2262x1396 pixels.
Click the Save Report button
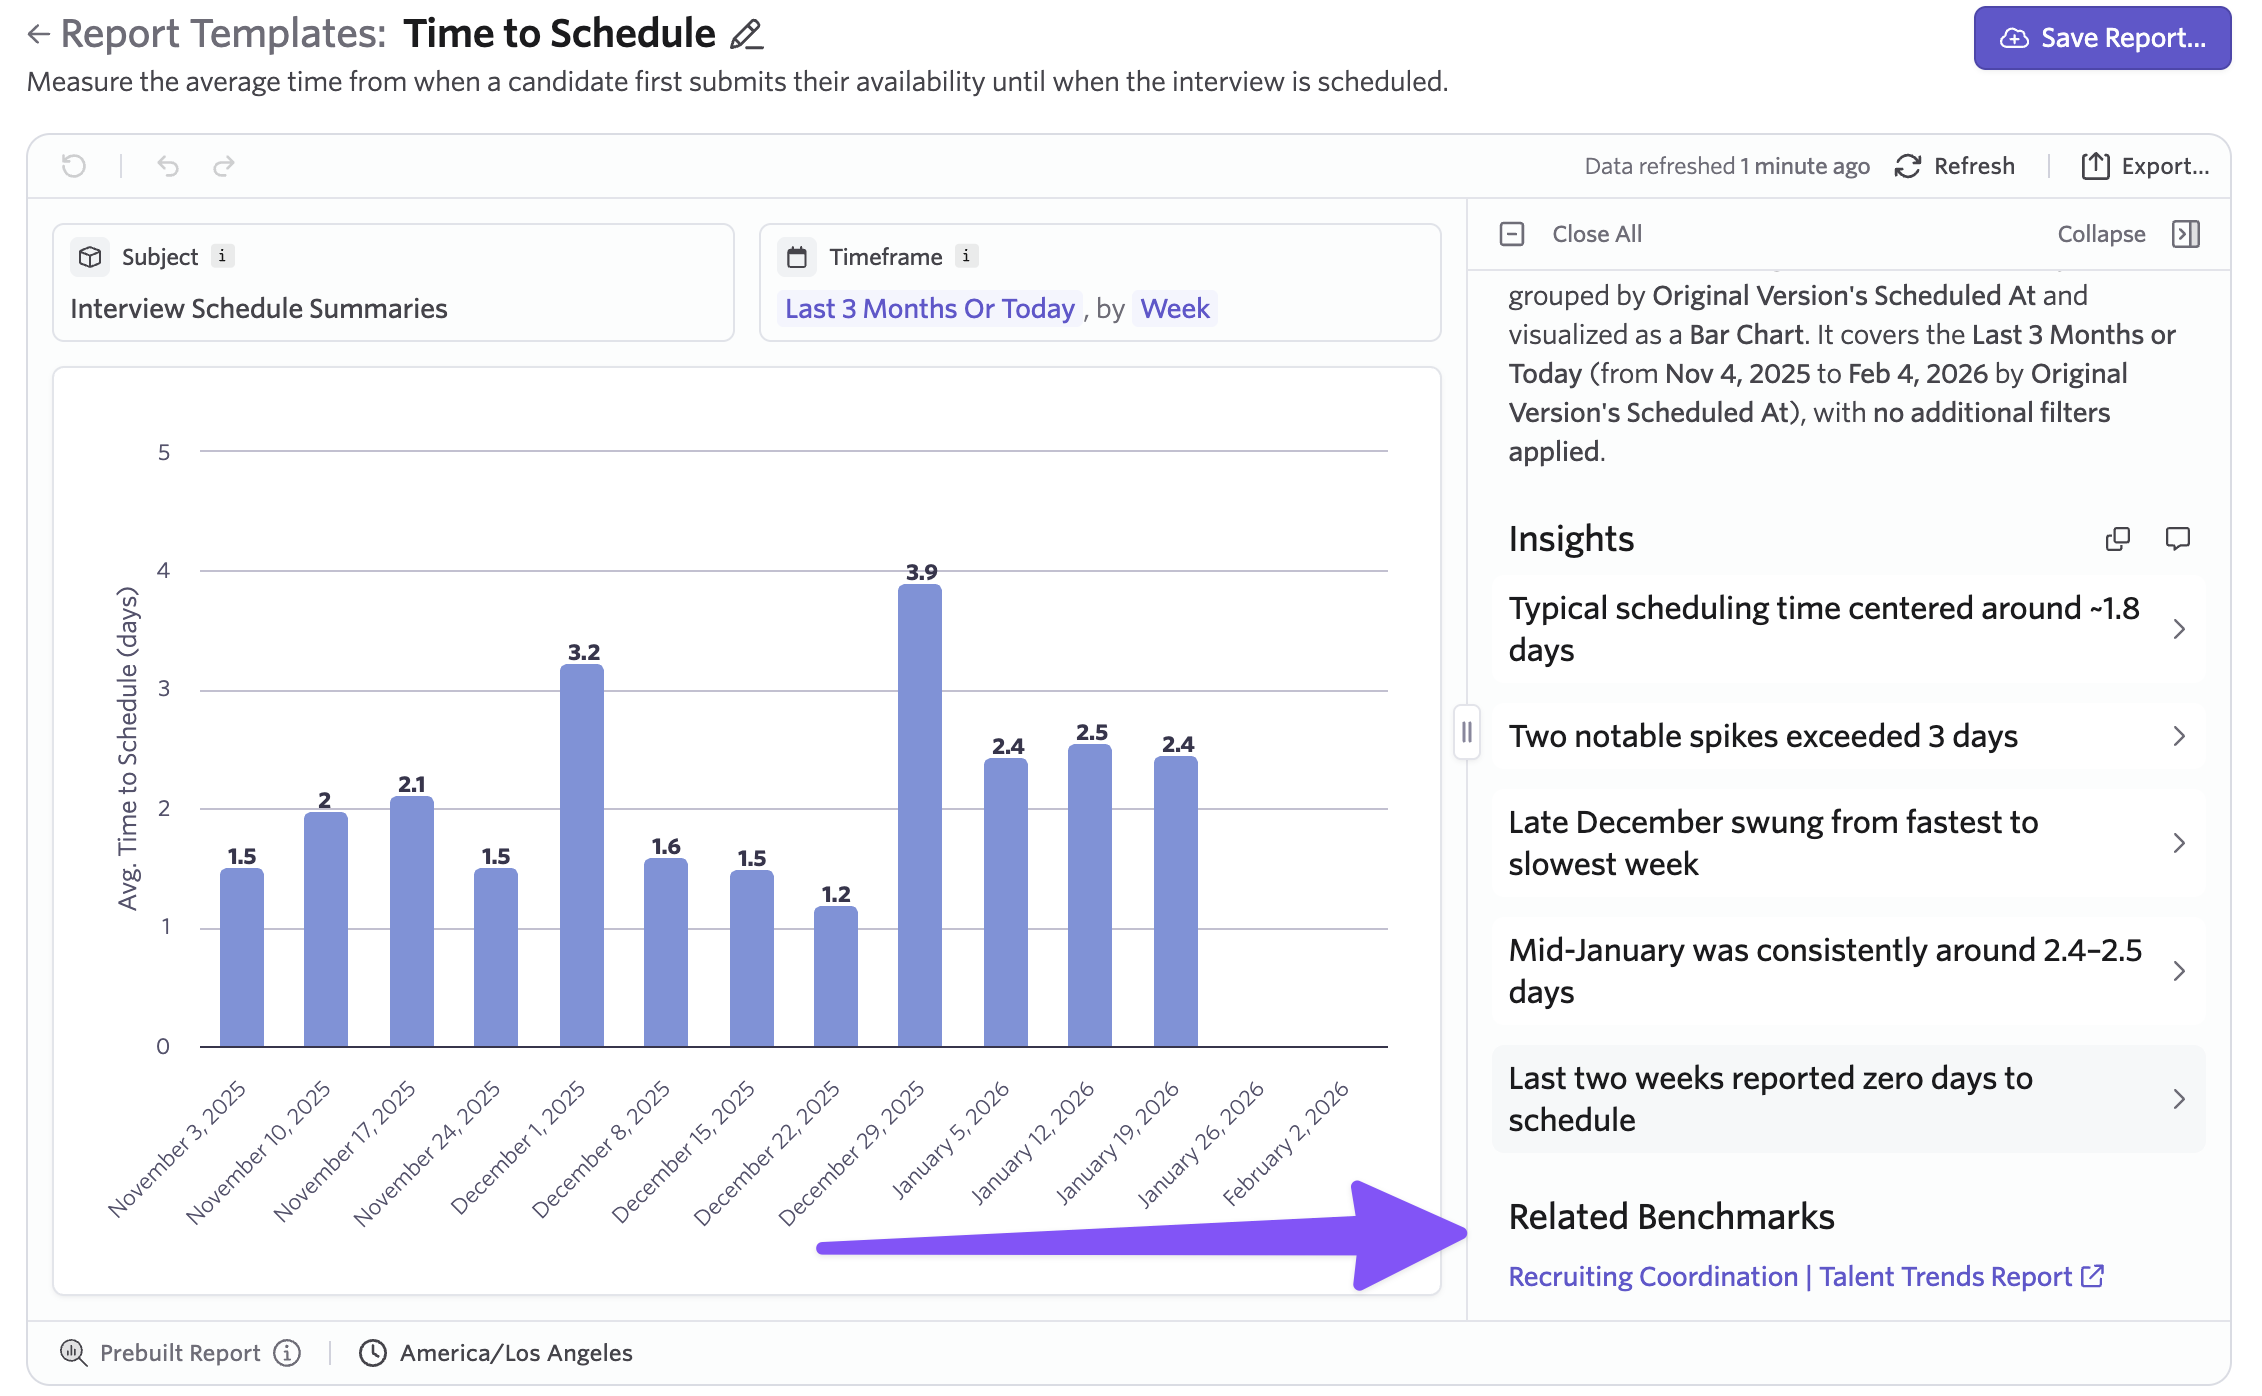[2102, 38]
